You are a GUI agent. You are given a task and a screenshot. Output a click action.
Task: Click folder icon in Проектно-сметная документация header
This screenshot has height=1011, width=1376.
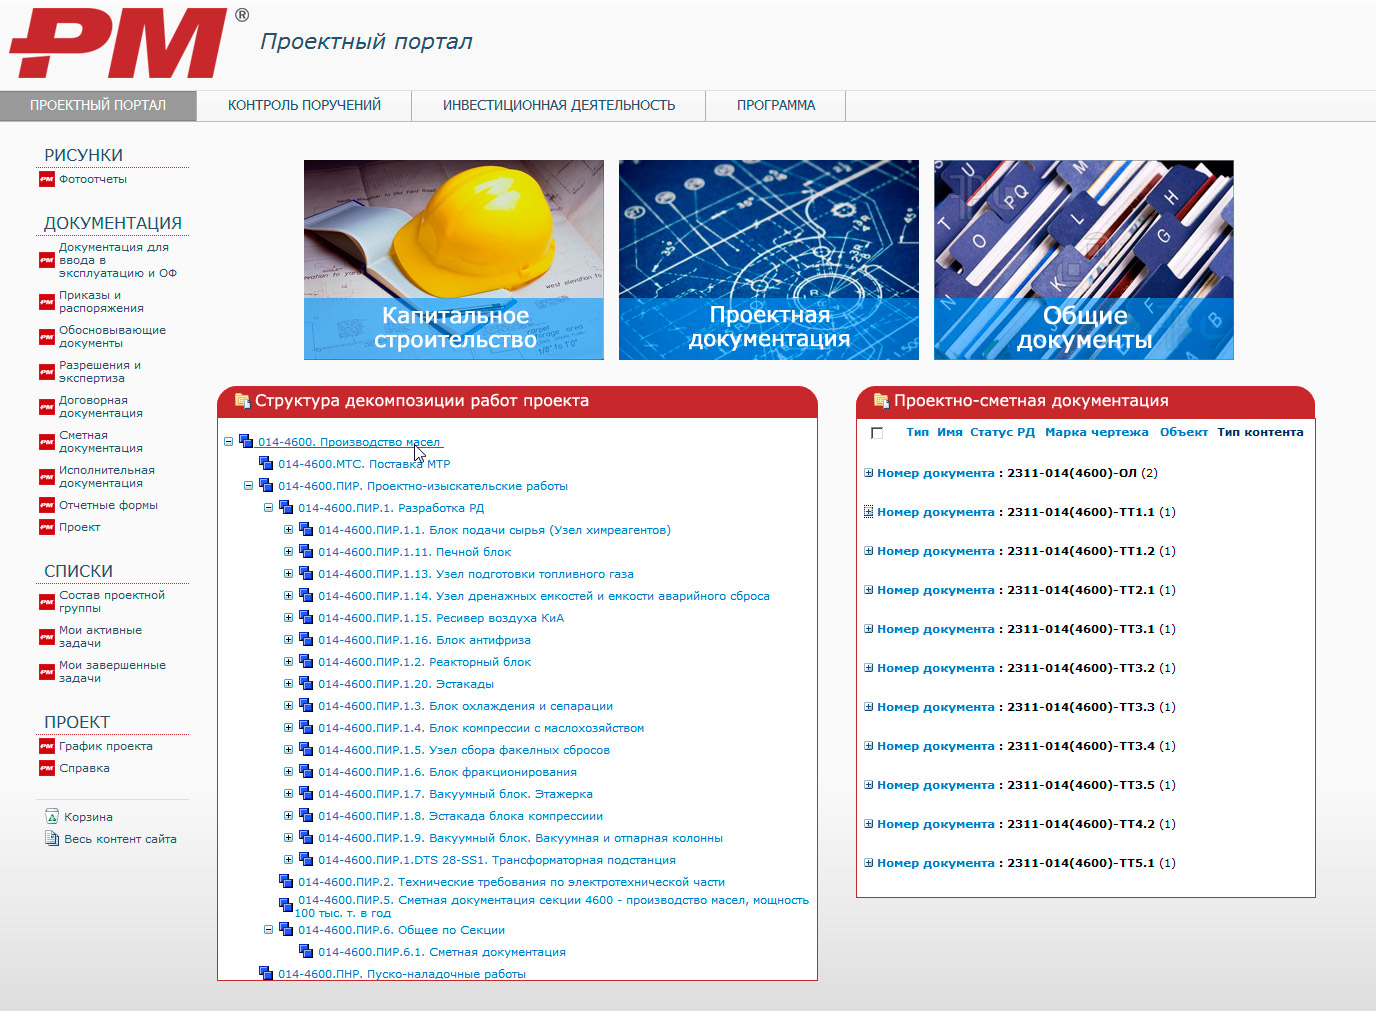tap(881, 401)
